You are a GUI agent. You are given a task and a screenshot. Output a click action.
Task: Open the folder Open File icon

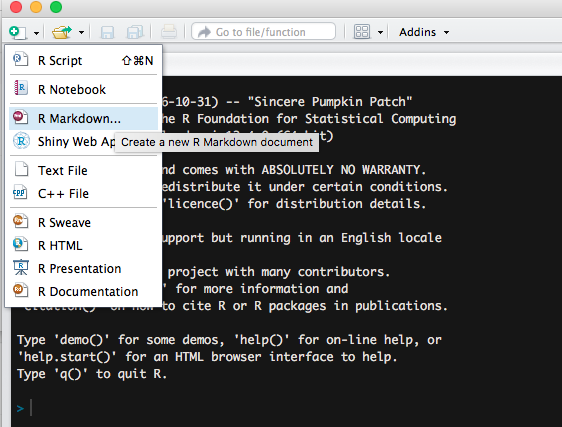62,32
